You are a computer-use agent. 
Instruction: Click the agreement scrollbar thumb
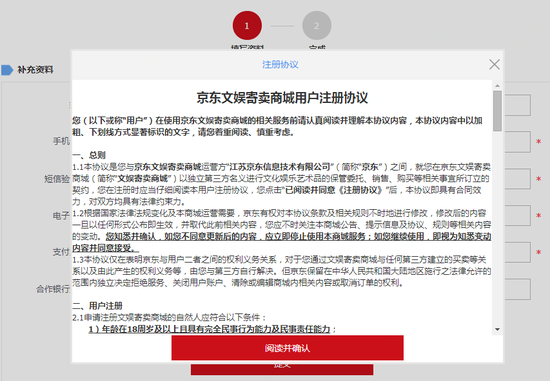(x=497, y=111)
